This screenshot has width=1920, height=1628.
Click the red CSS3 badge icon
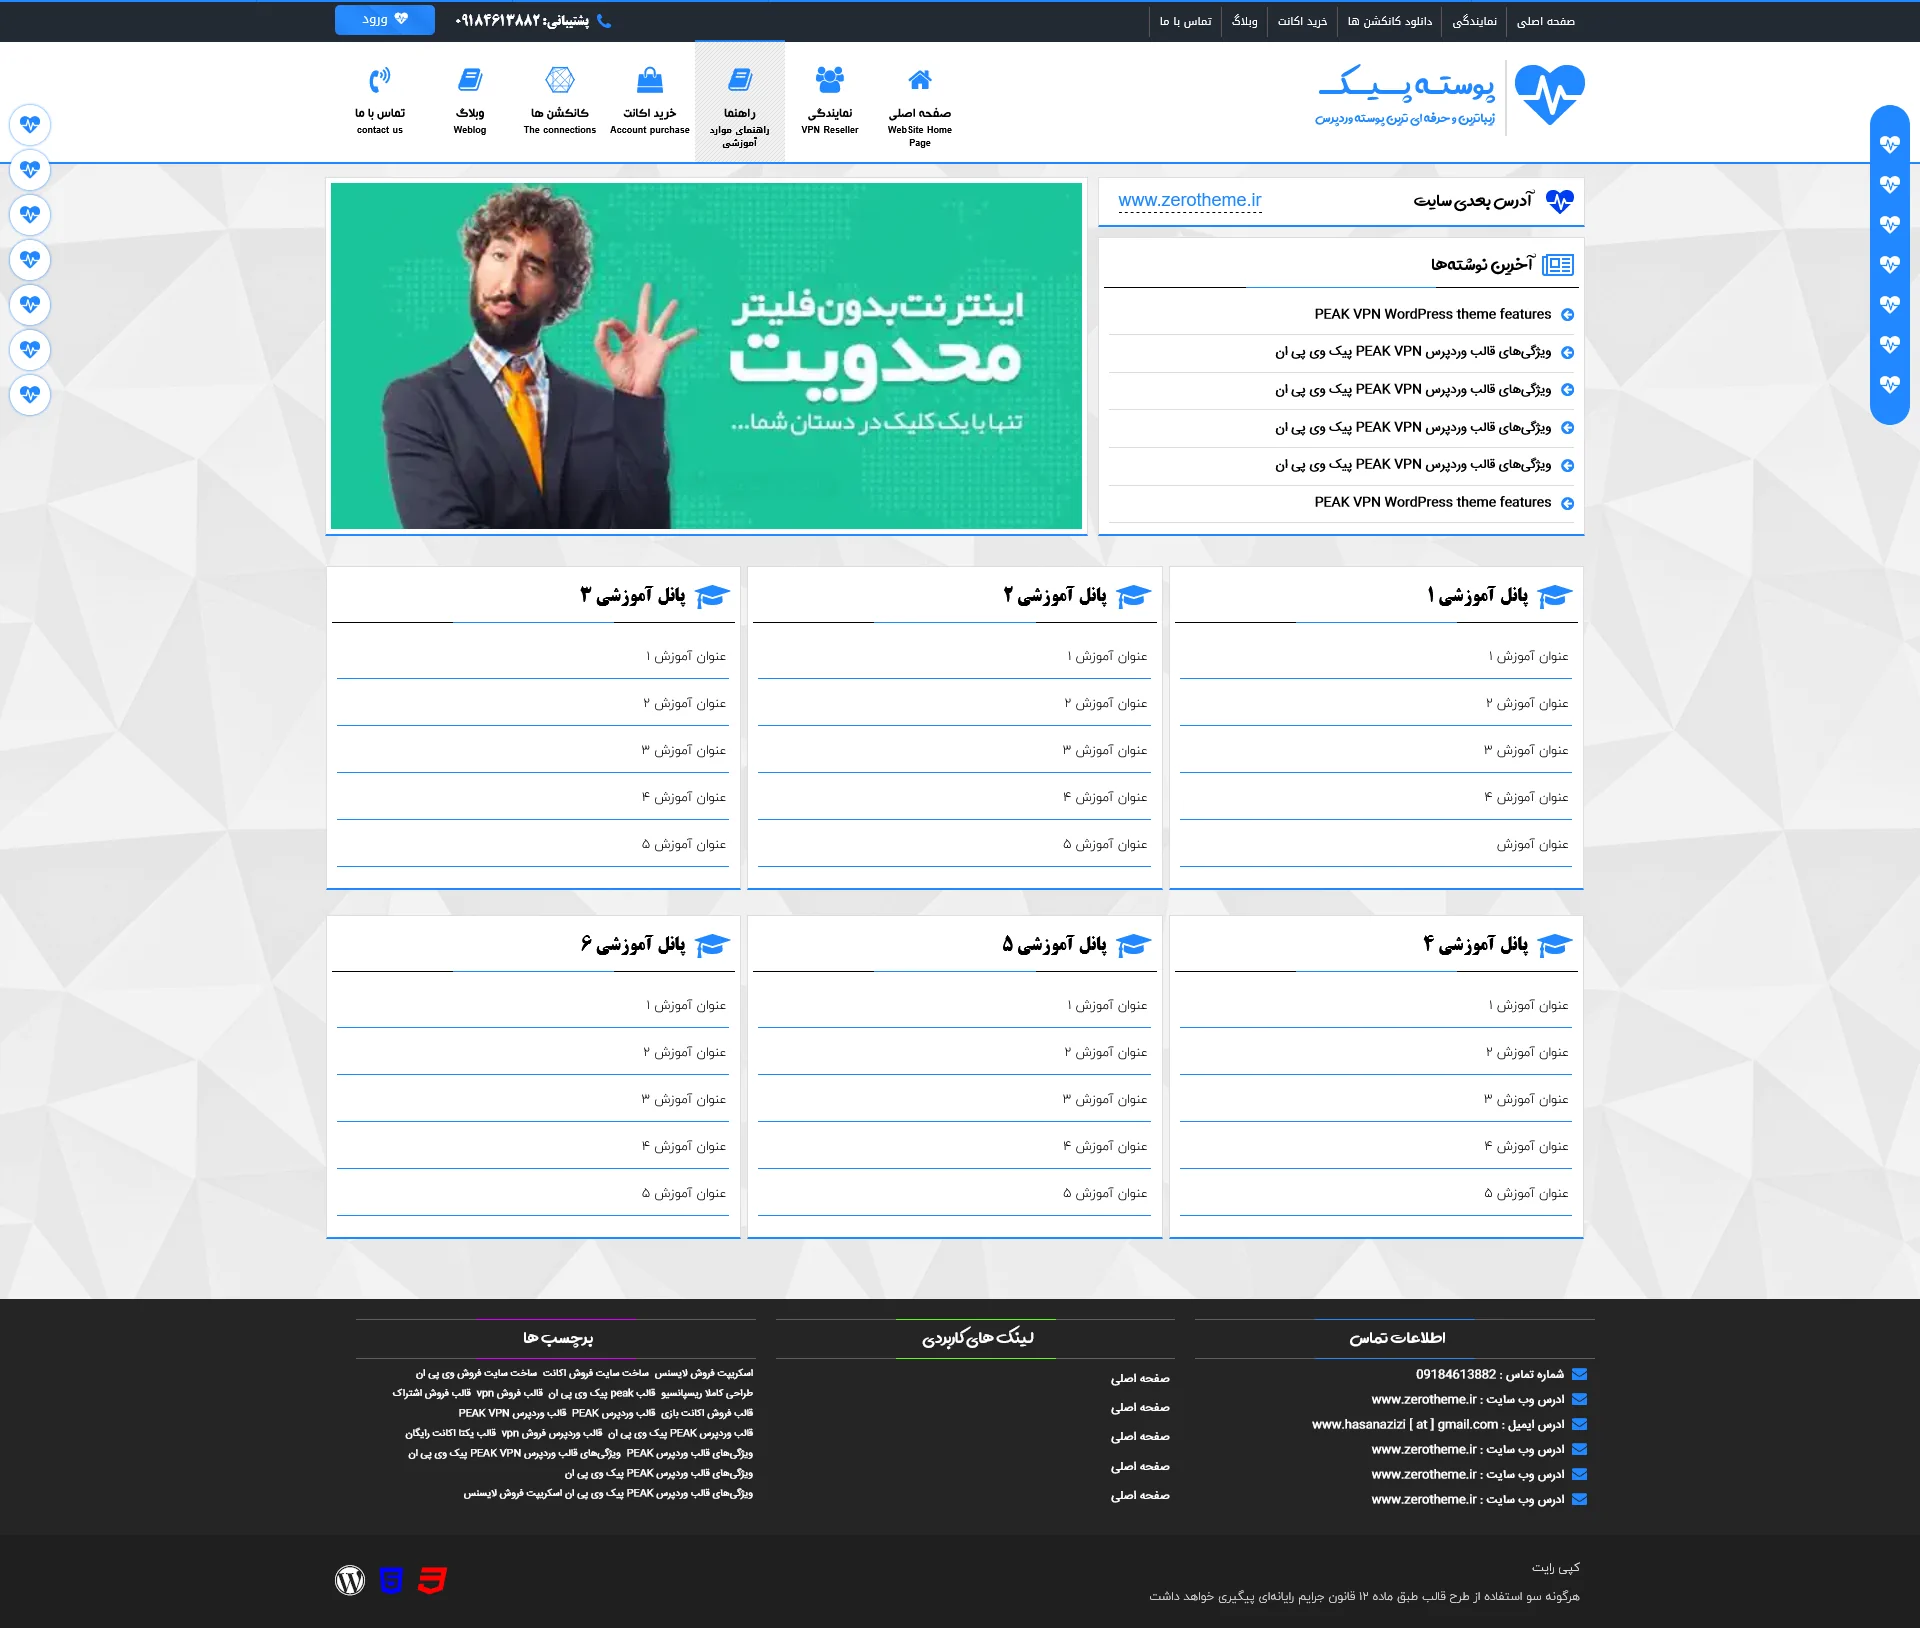432,1580
